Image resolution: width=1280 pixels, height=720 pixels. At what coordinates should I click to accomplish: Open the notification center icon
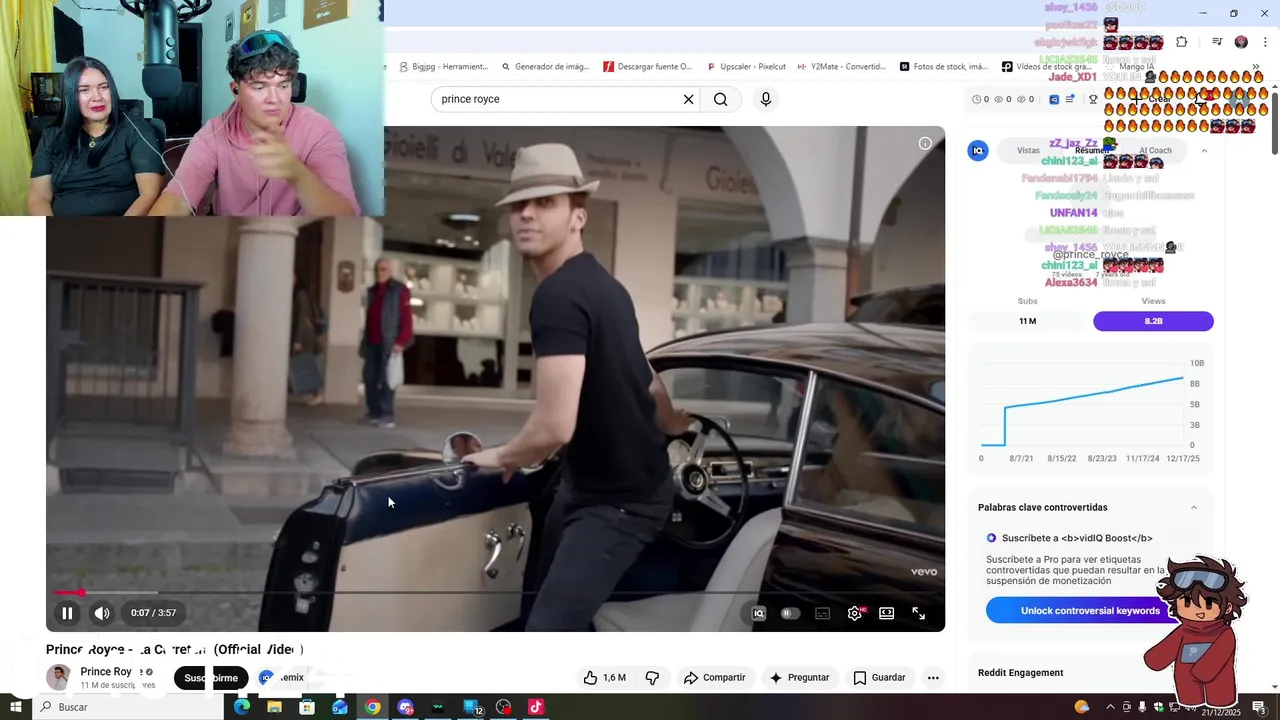pos(1259,707)
